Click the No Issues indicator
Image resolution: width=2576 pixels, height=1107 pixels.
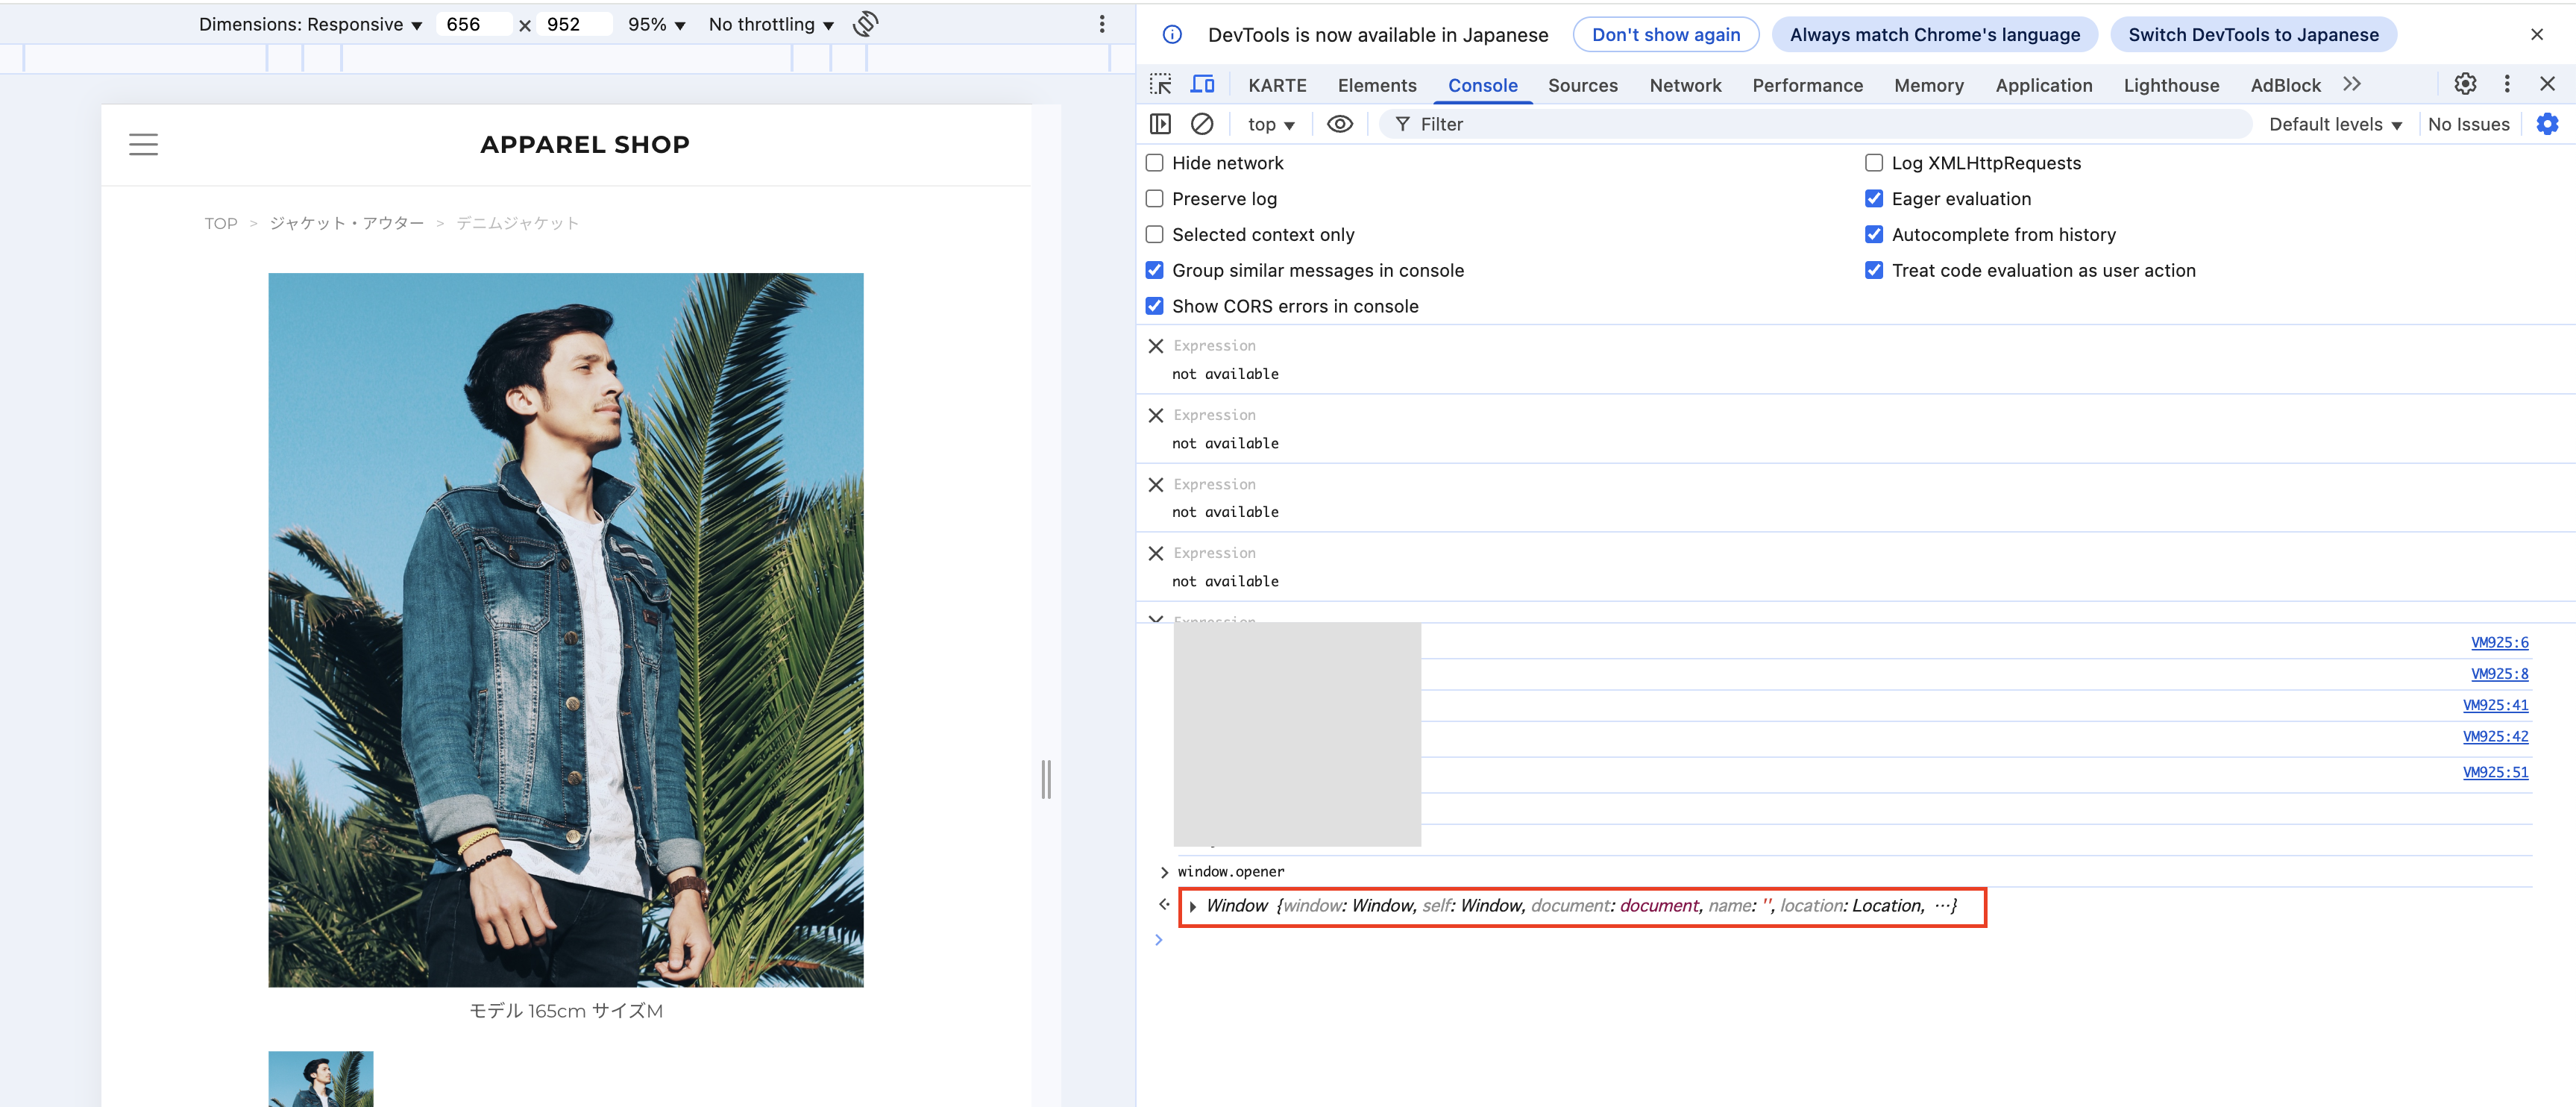click(x=2468, y=124)
